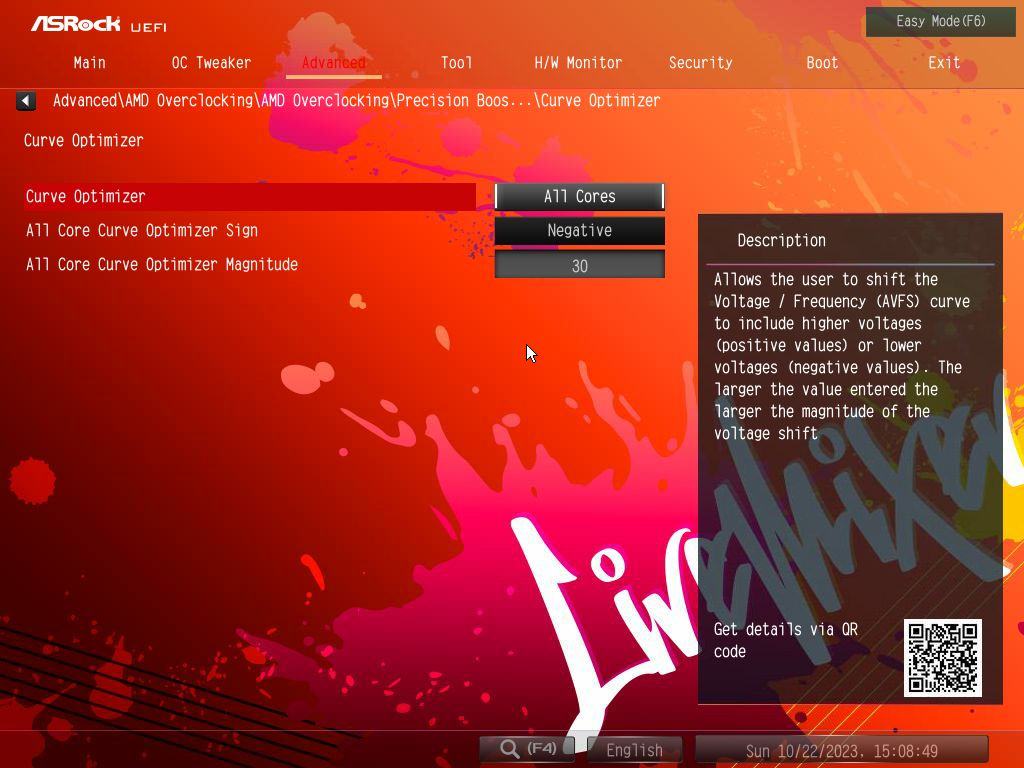
Task: Select All Core Curve Optimizer Magnitude row
Action: (249, 264)
